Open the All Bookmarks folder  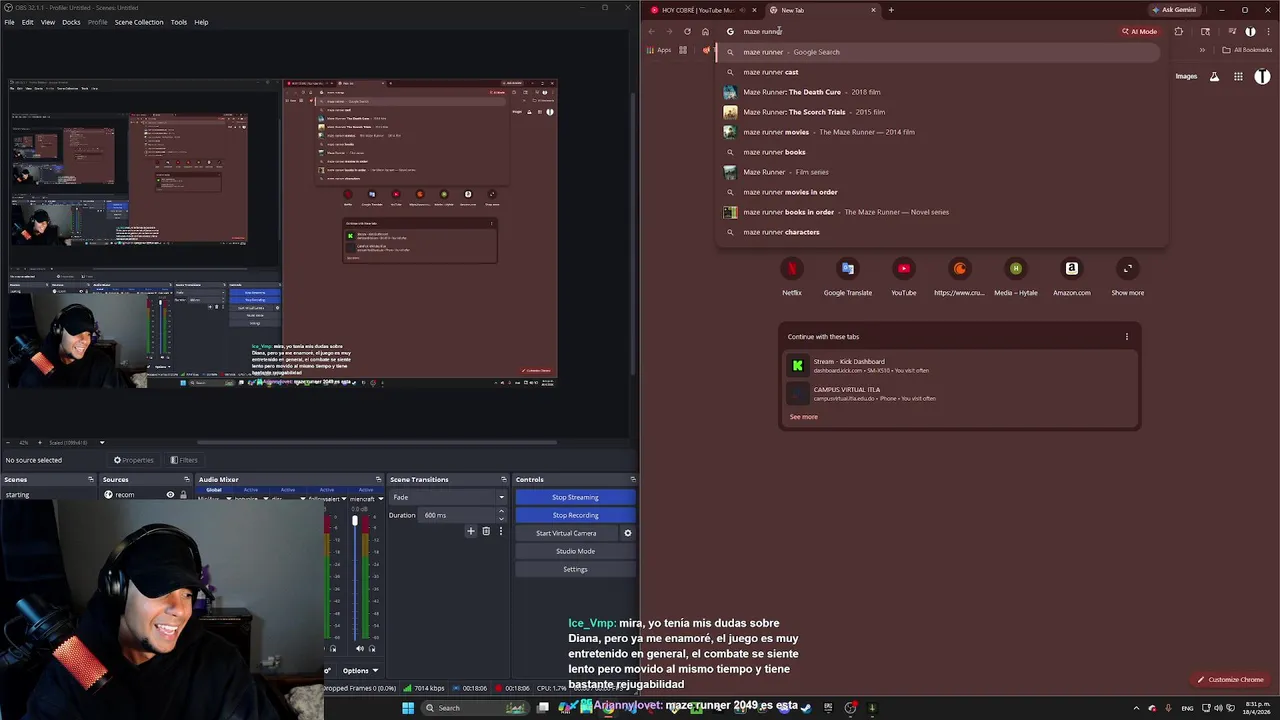point(1248,50)
